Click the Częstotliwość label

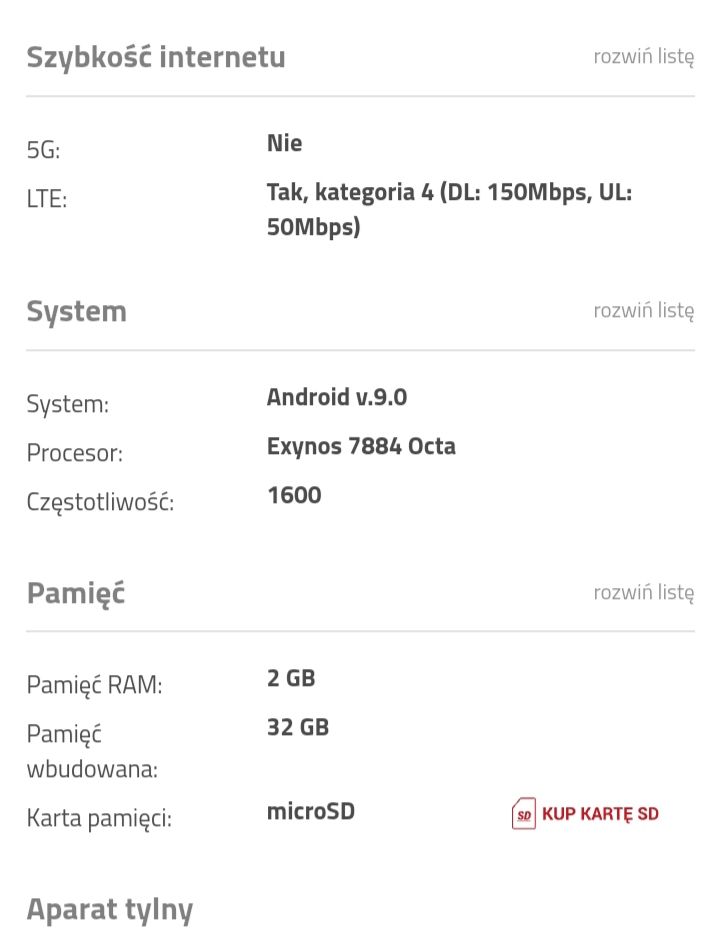click(x=100, y=503)
